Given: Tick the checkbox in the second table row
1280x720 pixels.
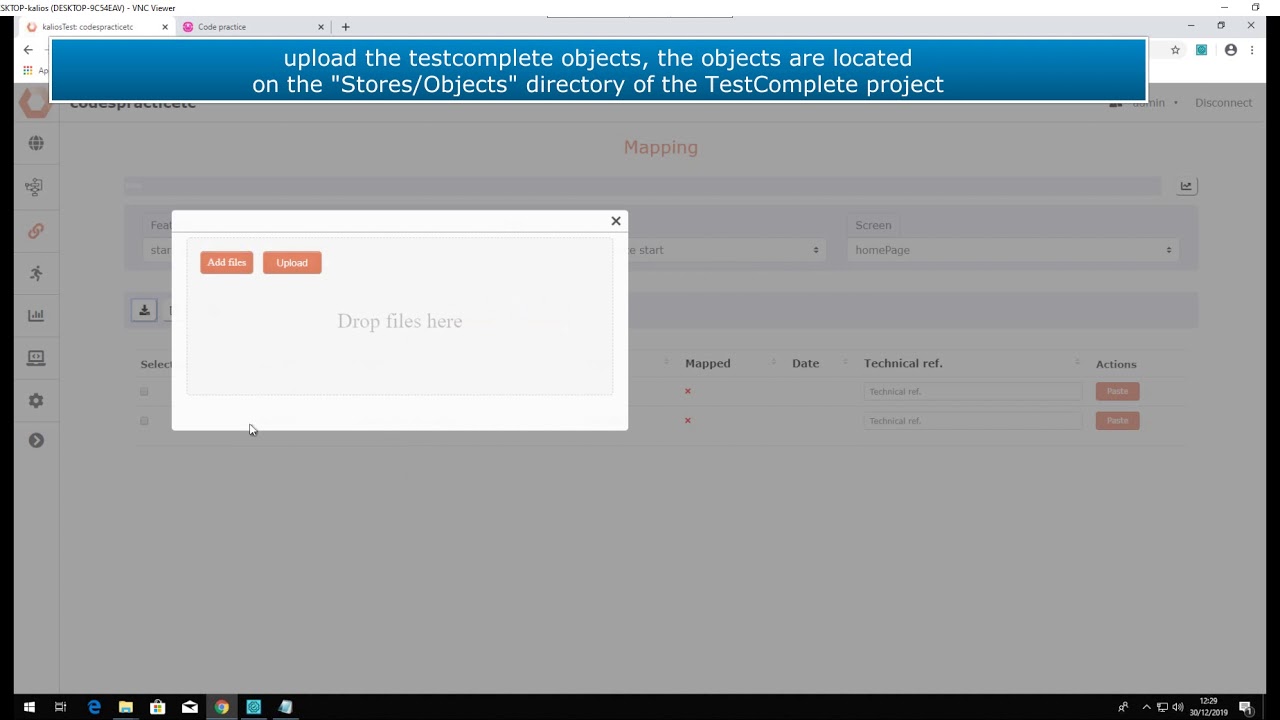Looking at the screenshot, I should coord(144,421).
